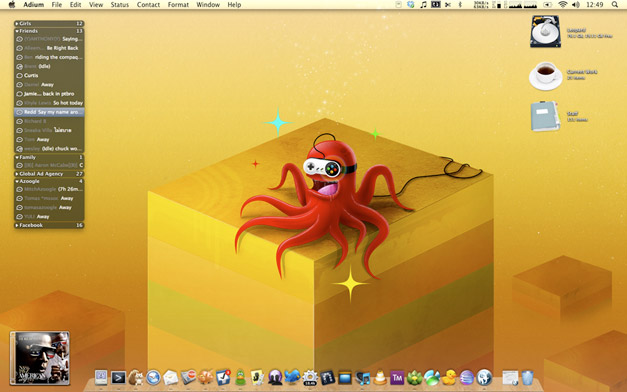Open the Window menu
627x392 pixels.
[208, 4]
